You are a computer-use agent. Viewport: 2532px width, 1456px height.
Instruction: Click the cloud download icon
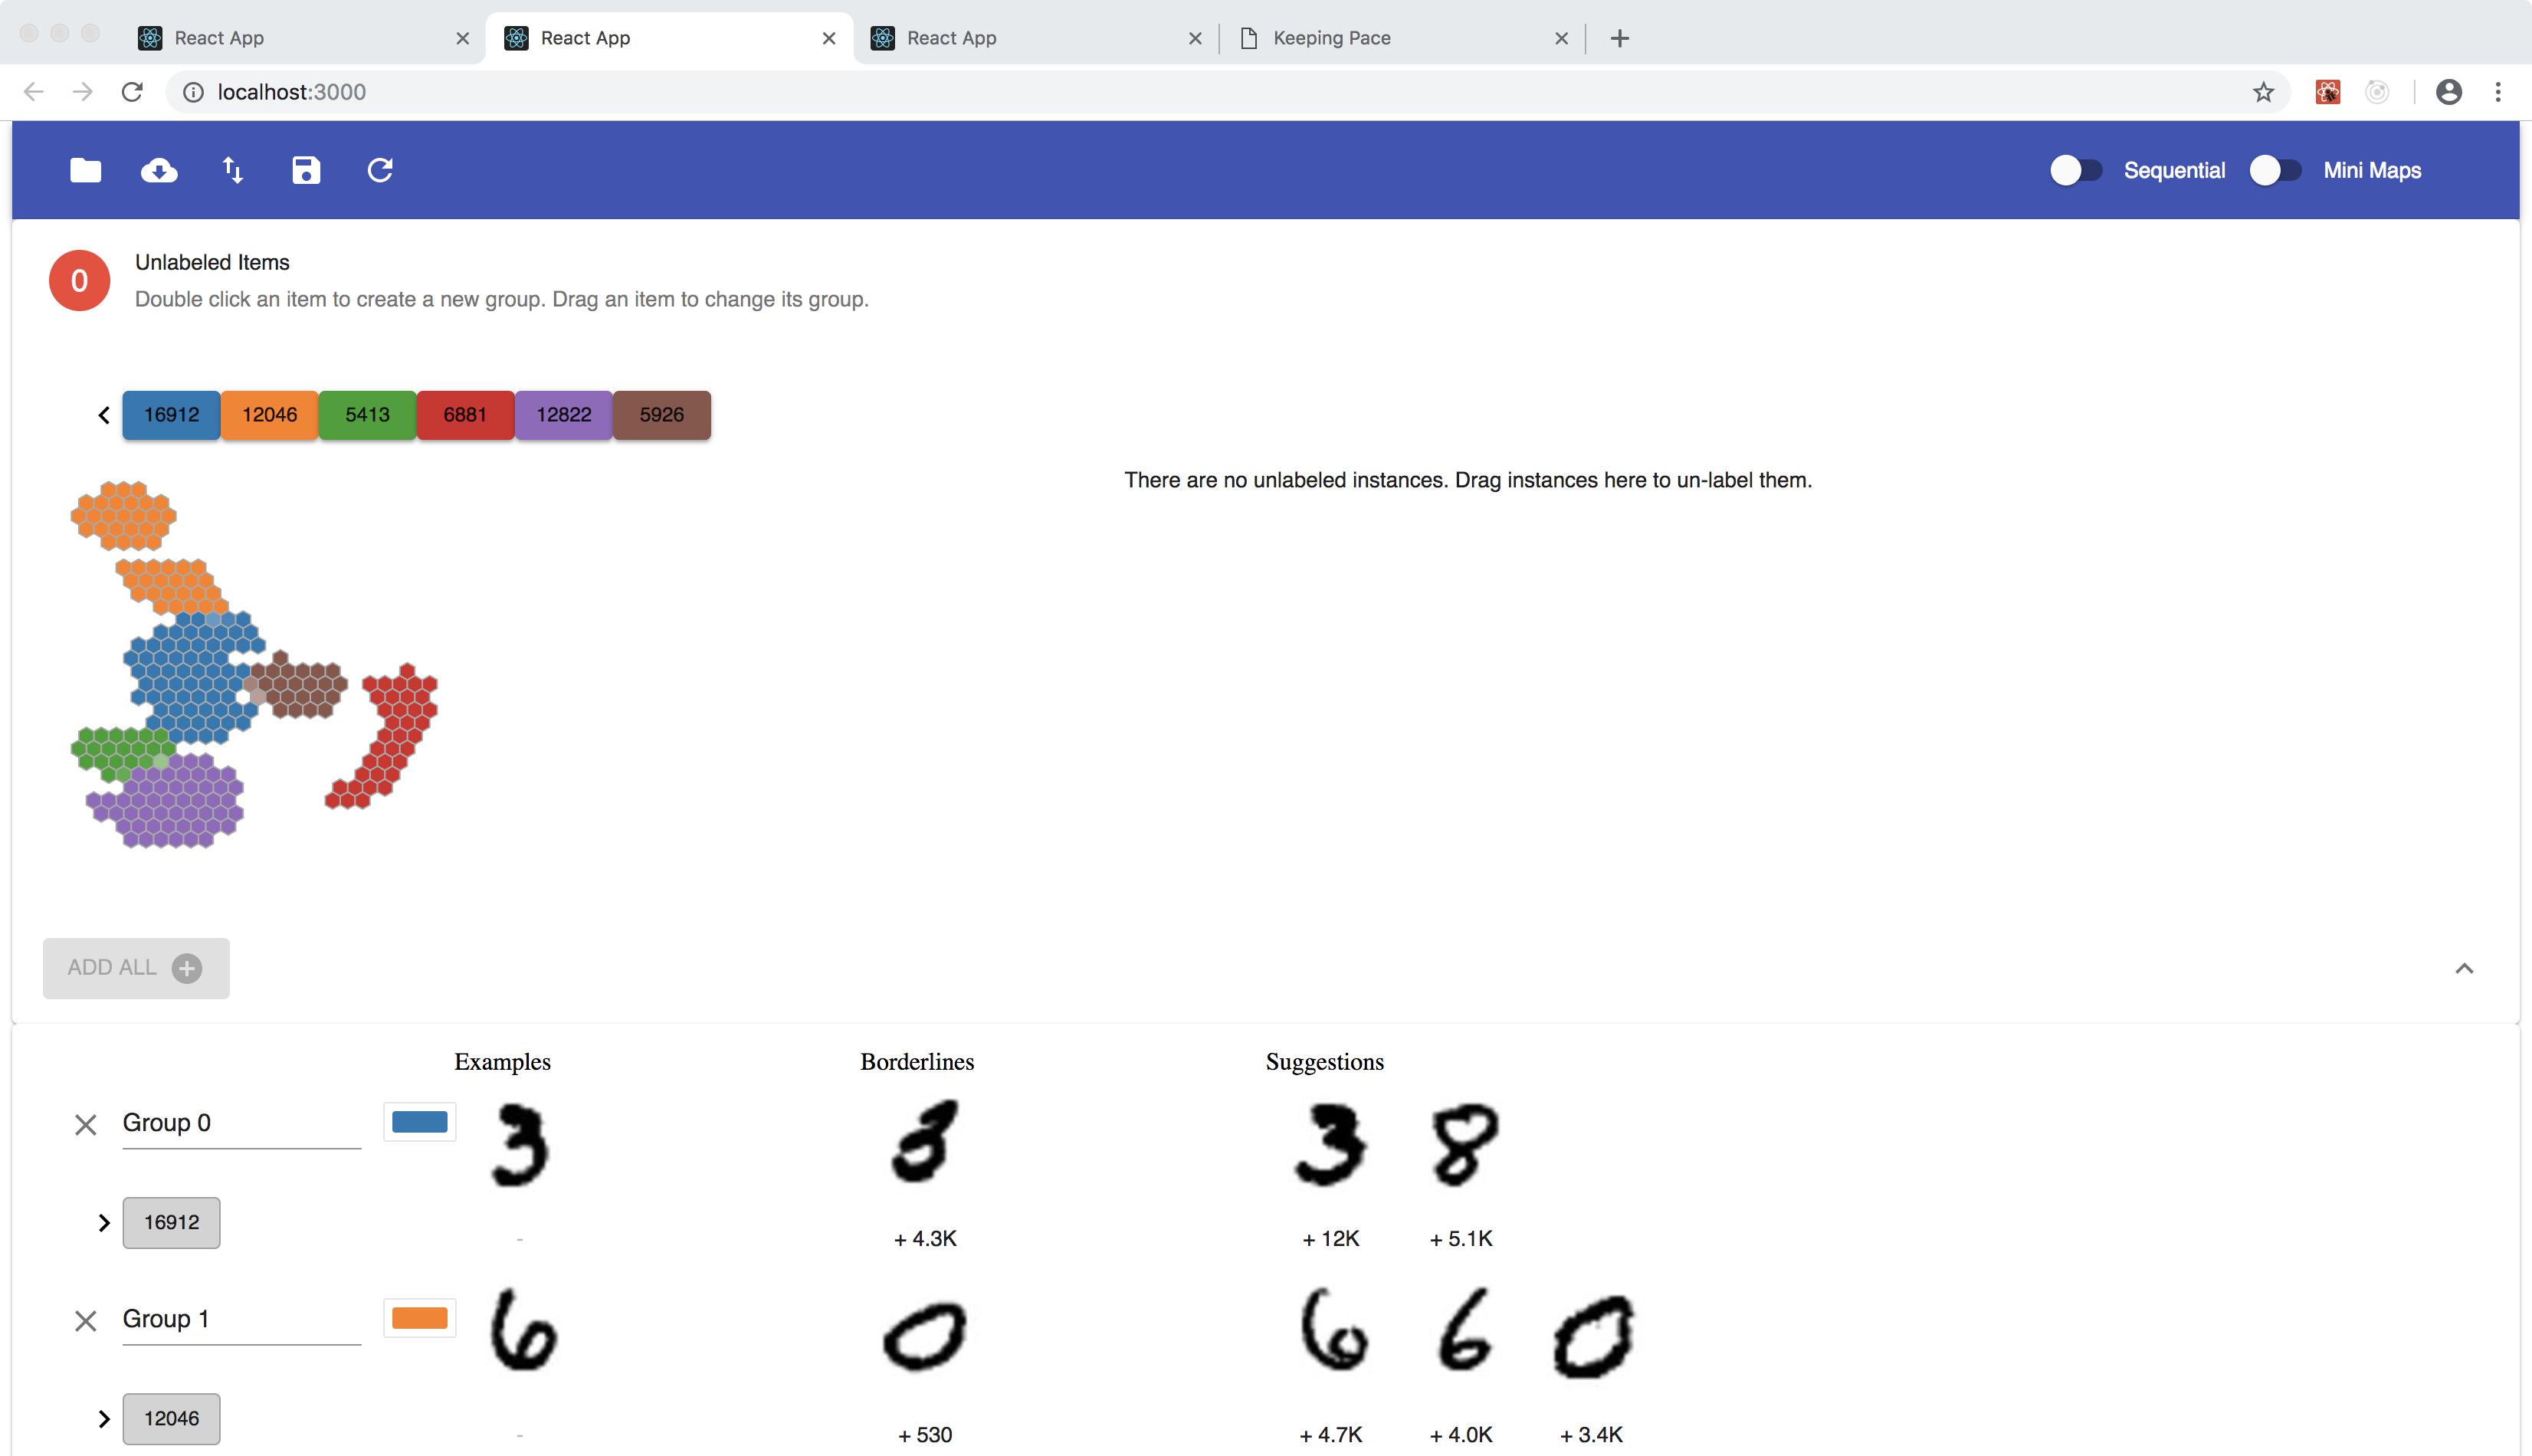click(x=159, y=170)
